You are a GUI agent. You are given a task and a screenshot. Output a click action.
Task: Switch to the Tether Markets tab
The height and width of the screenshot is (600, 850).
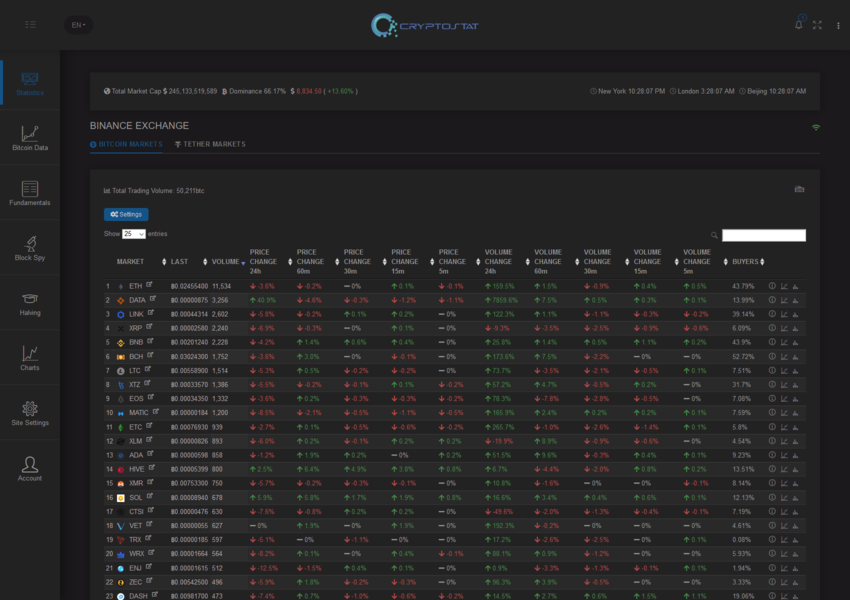pyautogui.click(x=210, y=144)
